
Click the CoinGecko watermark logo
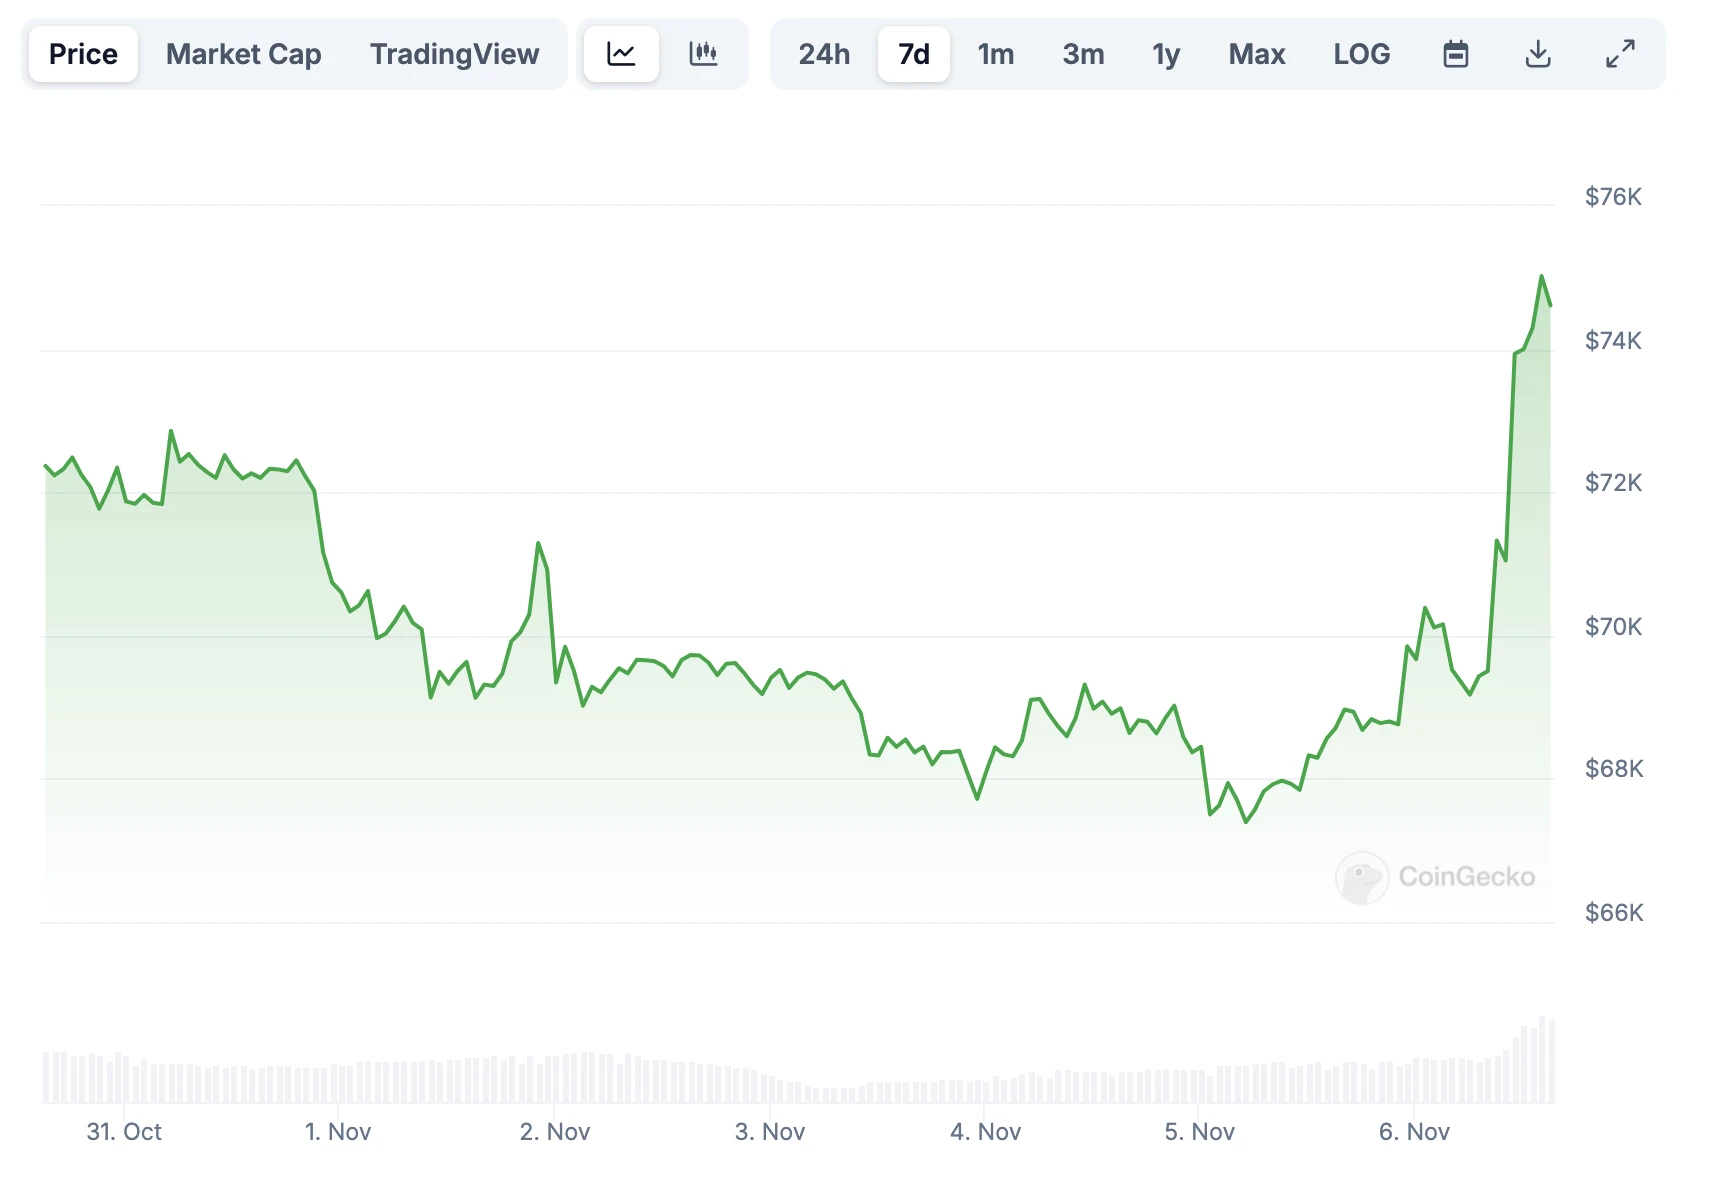[x=1435, y=877]
